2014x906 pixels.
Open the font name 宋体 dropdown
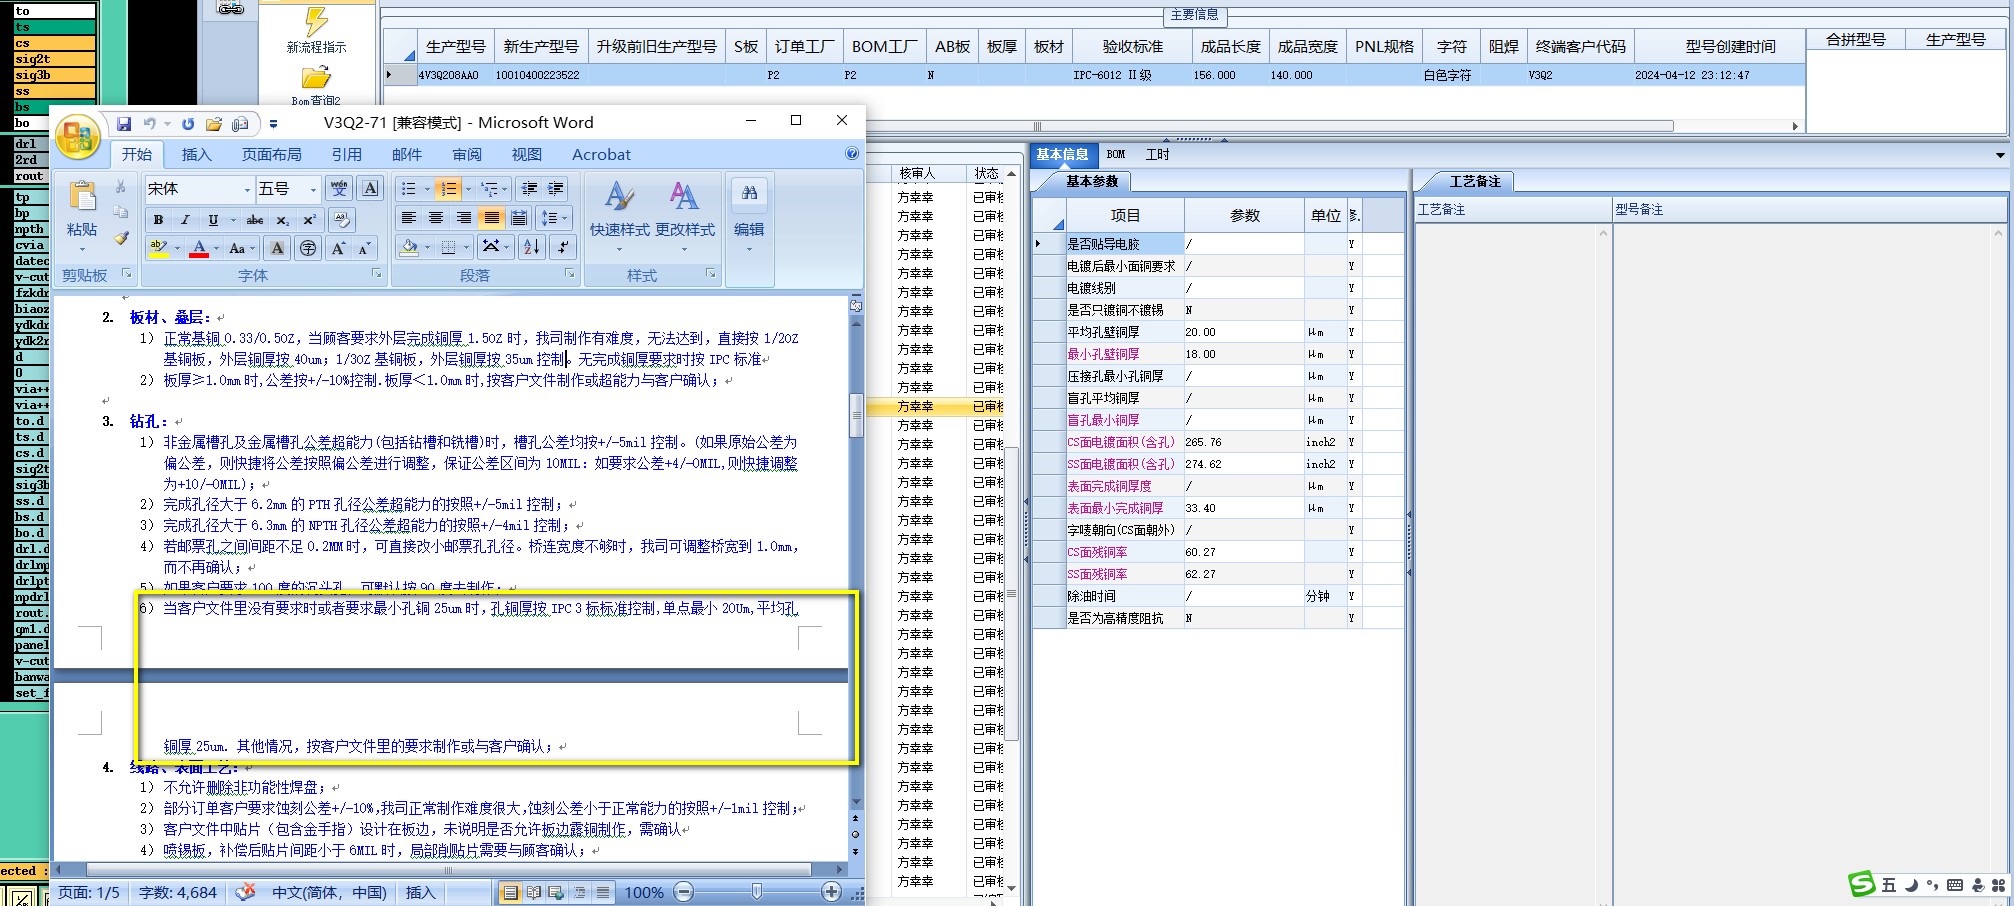pos(247,189)
